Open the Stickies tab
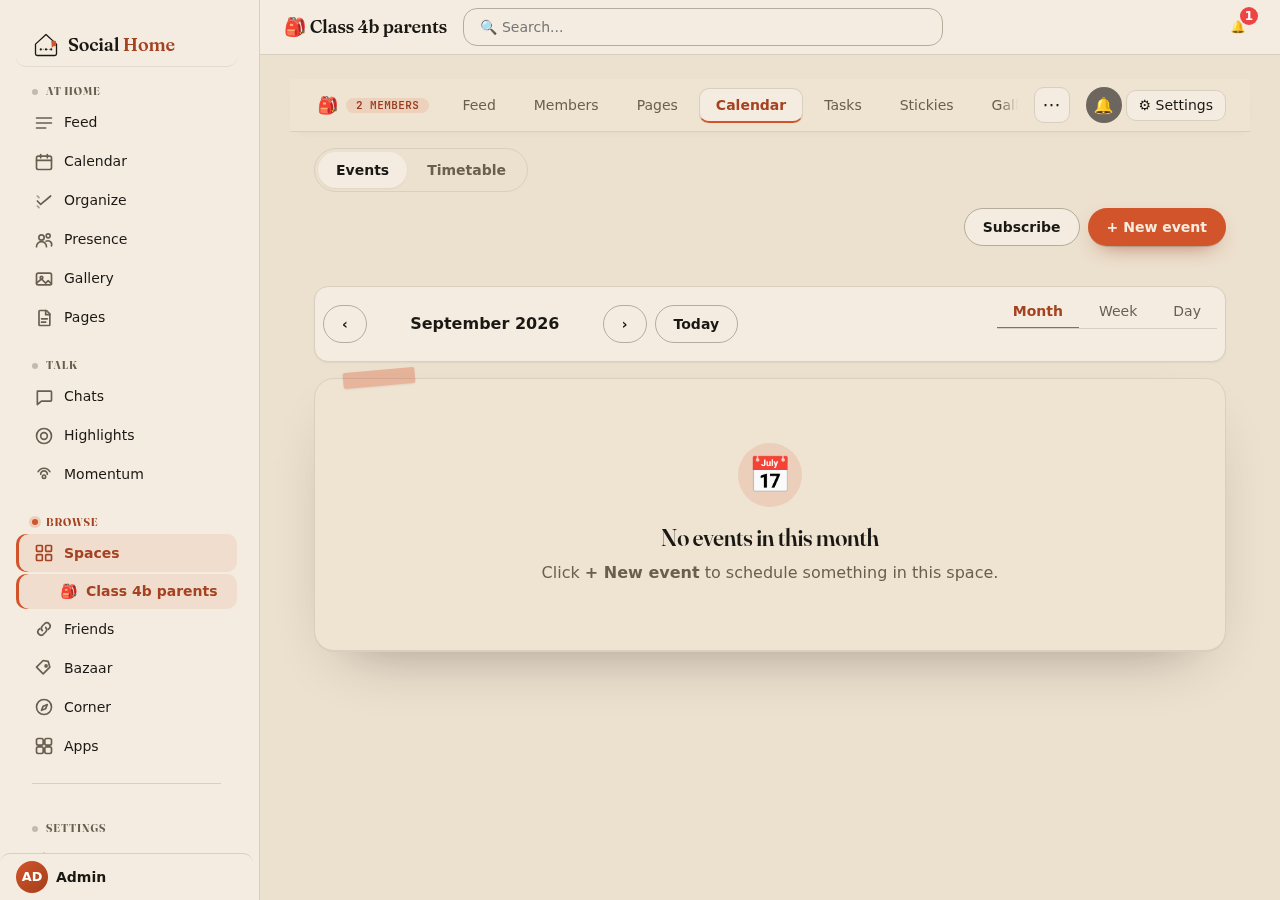This screenshot has height=900, width=1280. 926,105
